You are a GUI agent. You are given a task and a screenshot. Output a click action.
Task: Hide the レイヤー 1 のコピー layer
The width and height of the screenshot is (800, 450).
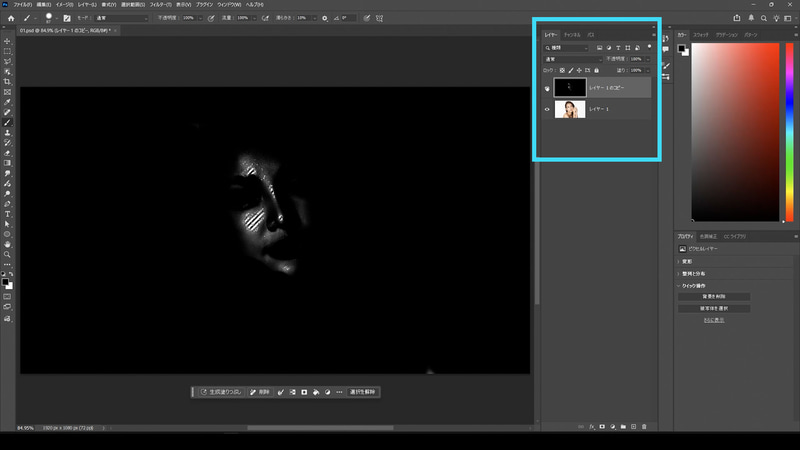click(546, 87)
